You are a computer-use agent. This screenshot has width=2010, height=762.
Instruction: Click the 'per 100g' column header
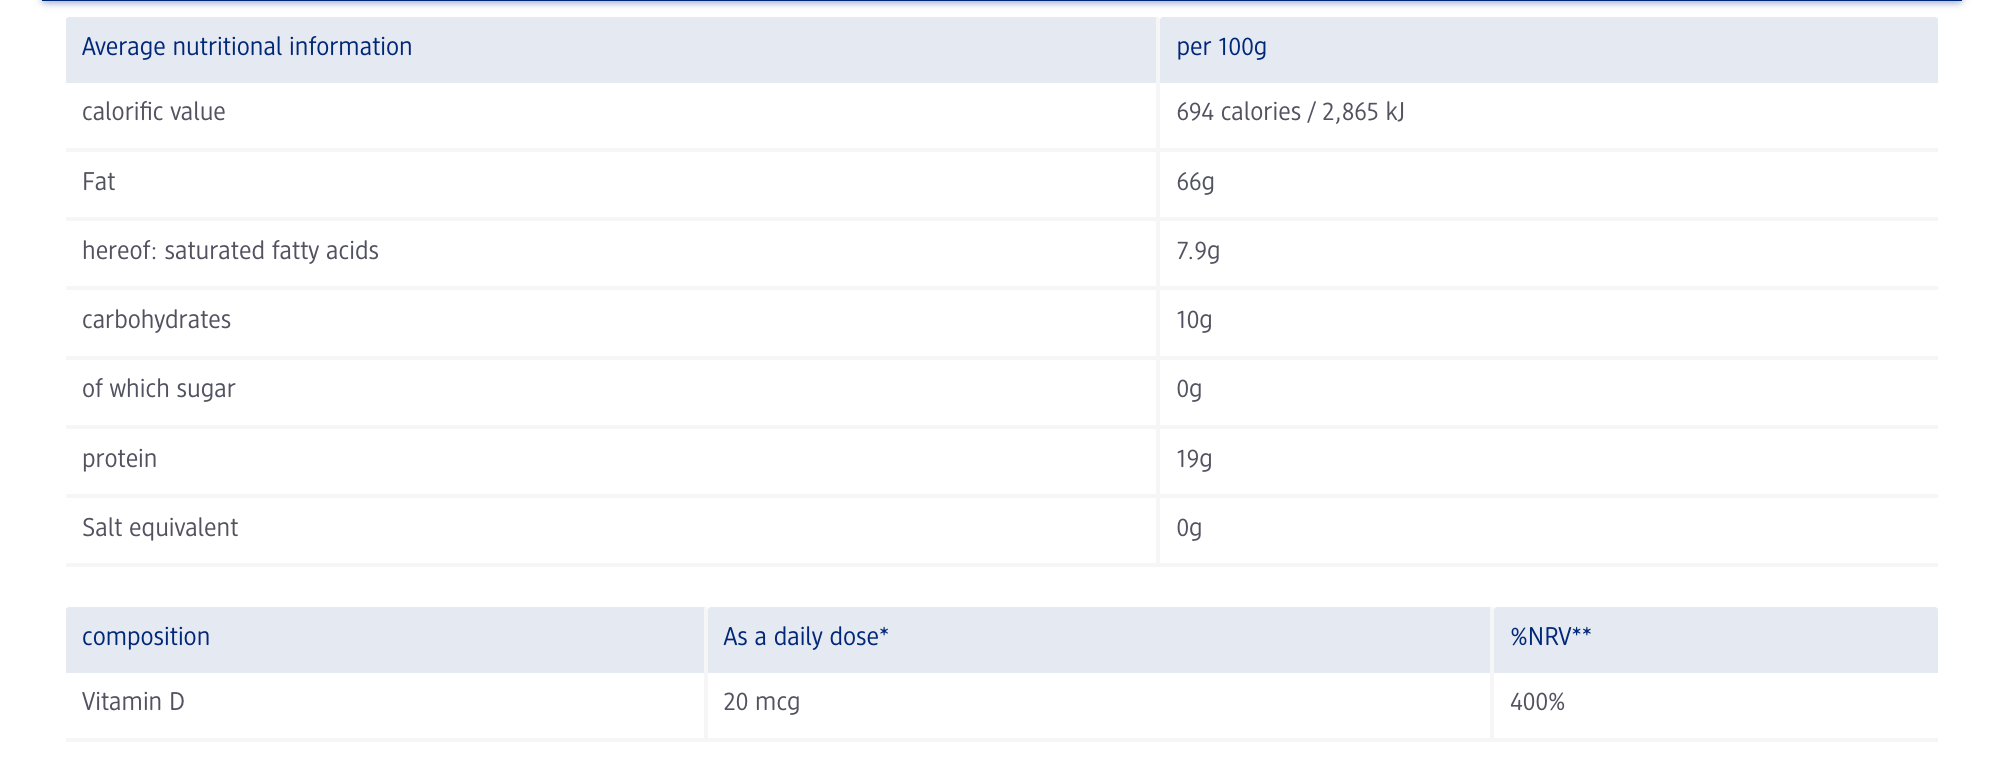[1221, 47]
